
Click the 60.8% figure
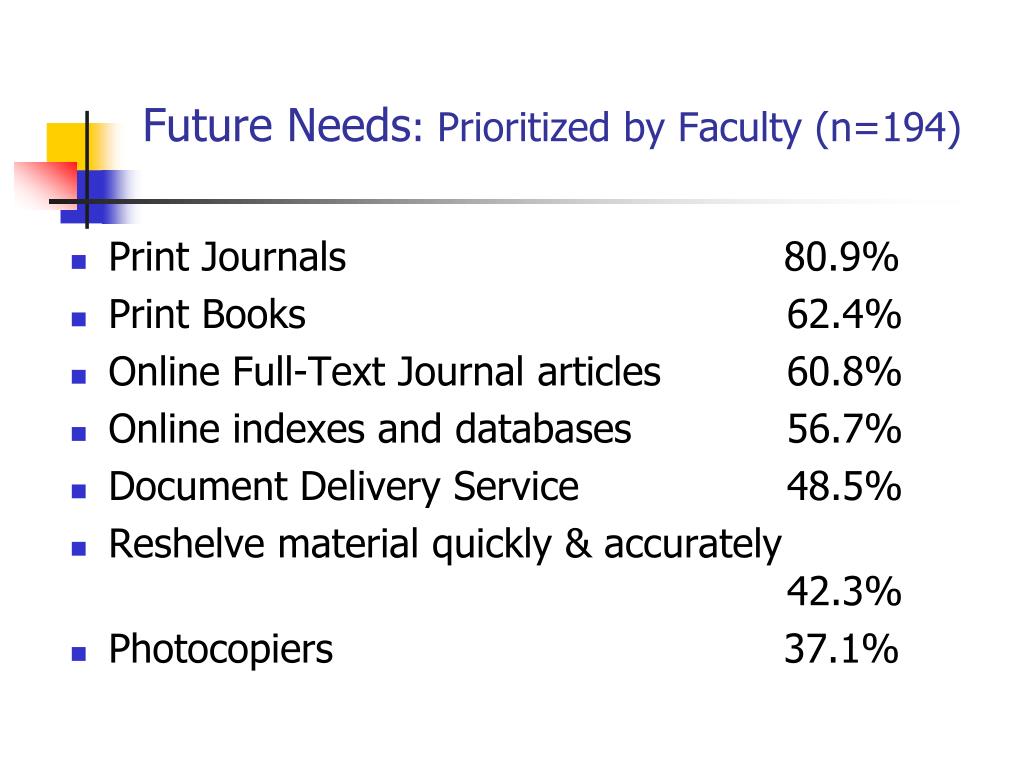coord(844,372)
